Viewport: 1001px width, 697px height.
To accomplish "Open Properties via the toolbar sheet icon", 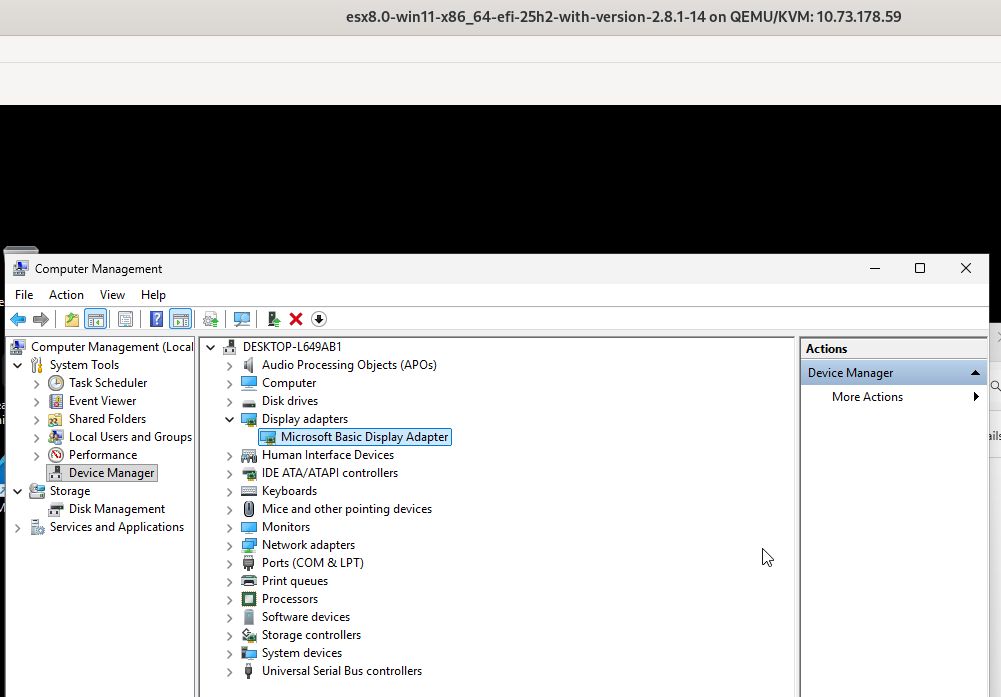I will click(x=125, y=319).
